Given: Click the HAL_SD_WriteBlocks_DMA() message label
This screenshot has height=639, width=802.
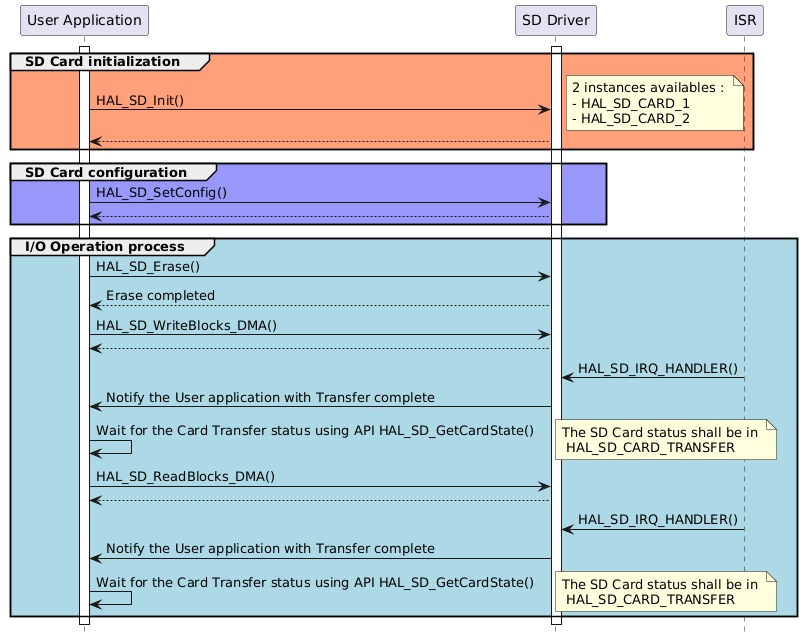Looking at the screenshot, I should point(186,325).
